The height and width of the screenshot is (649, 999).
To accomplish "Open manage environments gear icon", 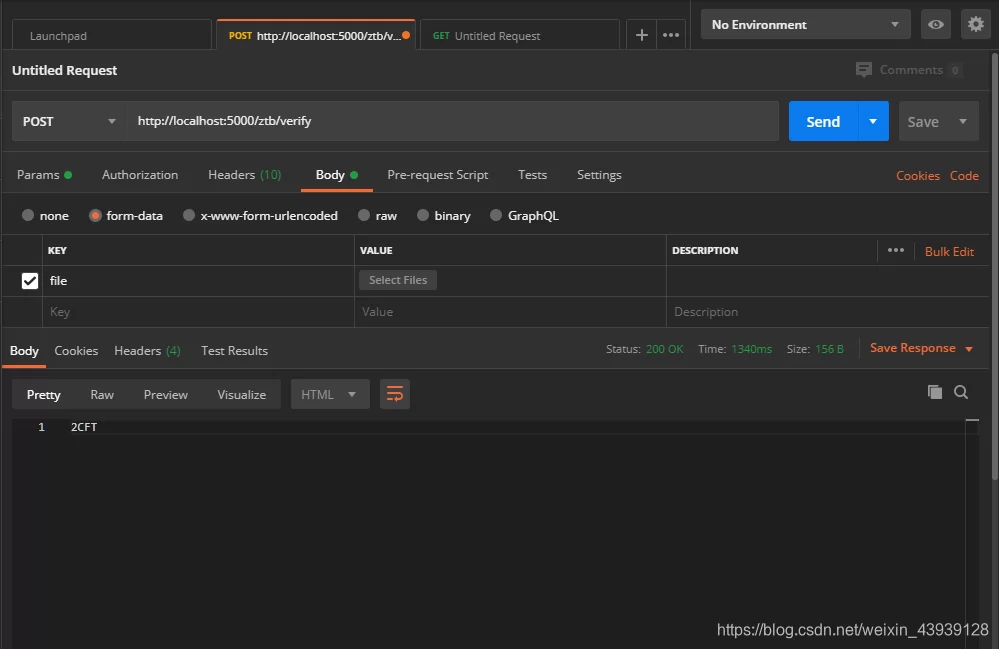I will [x=975, y=25].
